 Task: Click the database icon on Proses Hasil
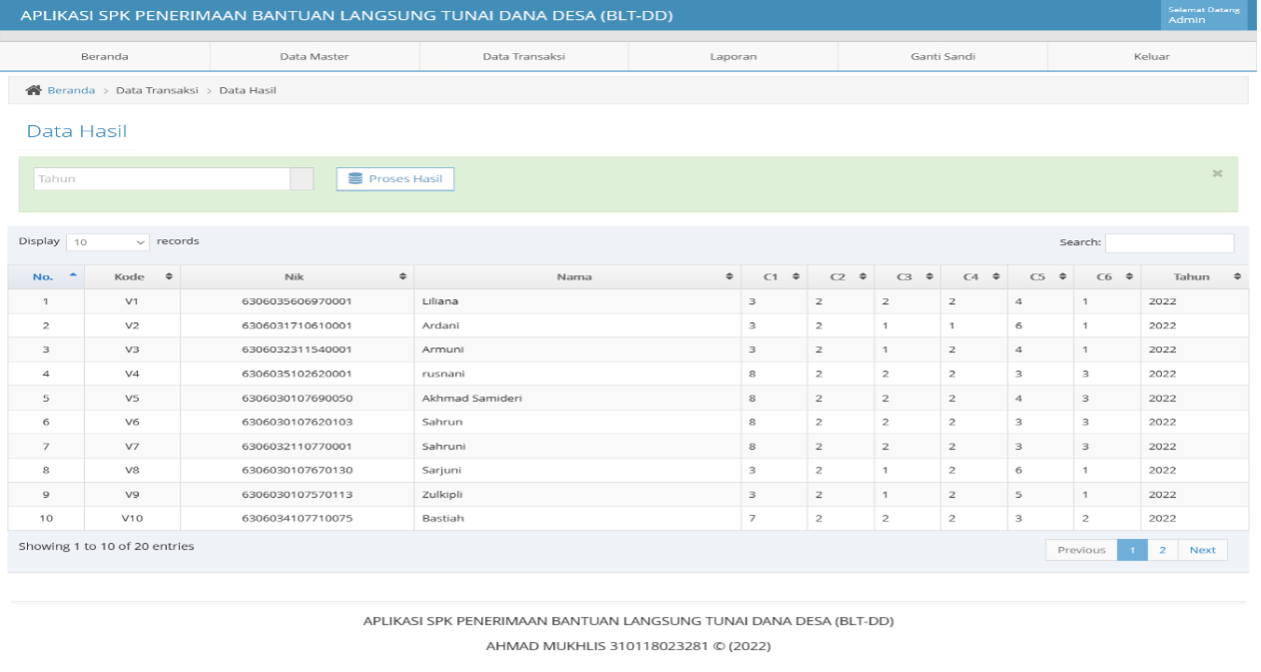(x=355, y=179)
